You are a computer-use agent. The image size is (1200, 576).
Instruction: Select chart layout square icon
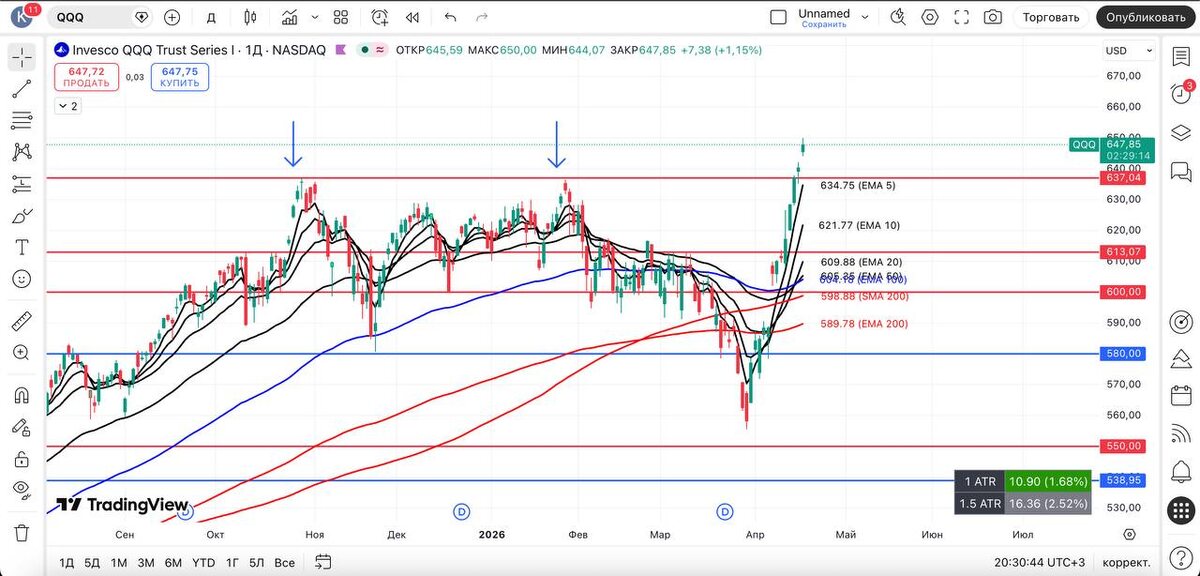click(778, 17)
